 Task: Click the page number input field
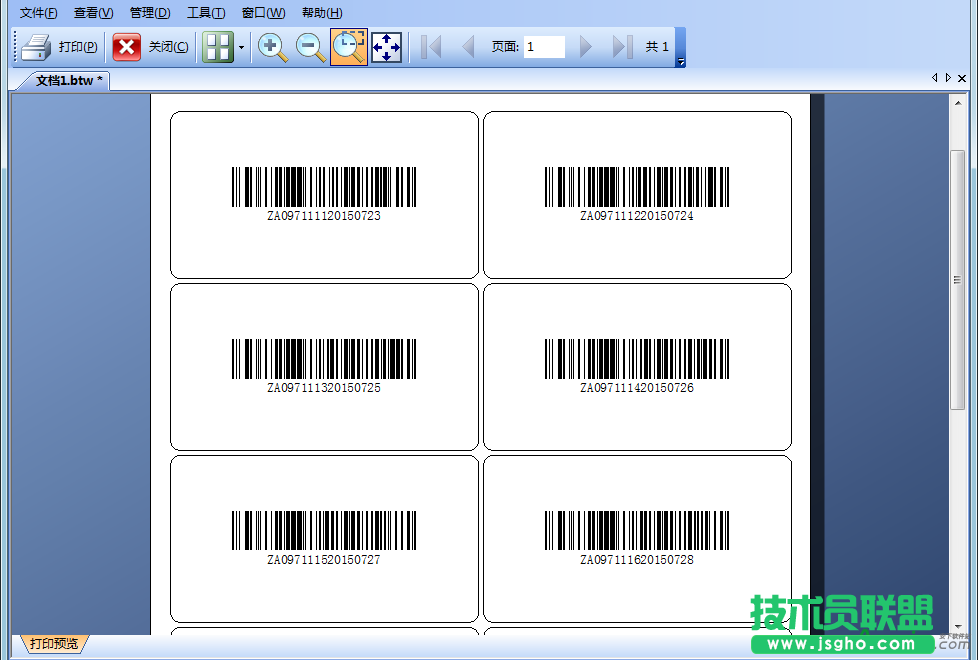pos(544,47)
